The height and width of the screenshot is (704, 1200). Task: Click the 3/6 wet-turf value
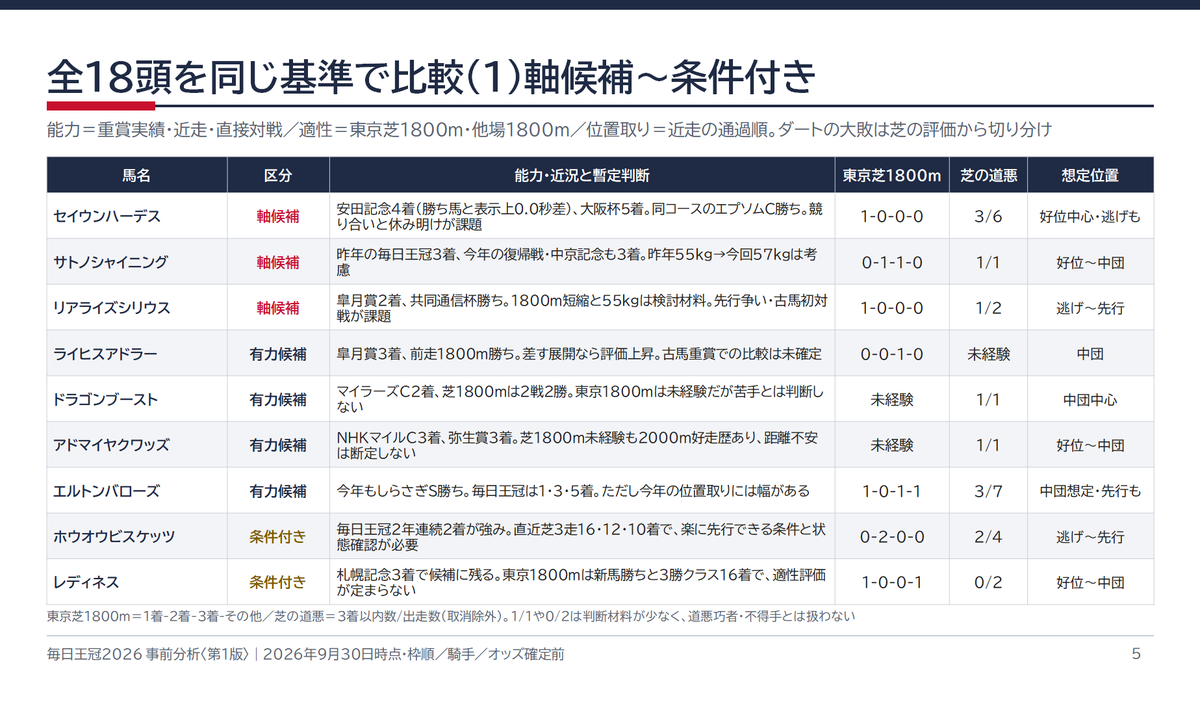988,216
